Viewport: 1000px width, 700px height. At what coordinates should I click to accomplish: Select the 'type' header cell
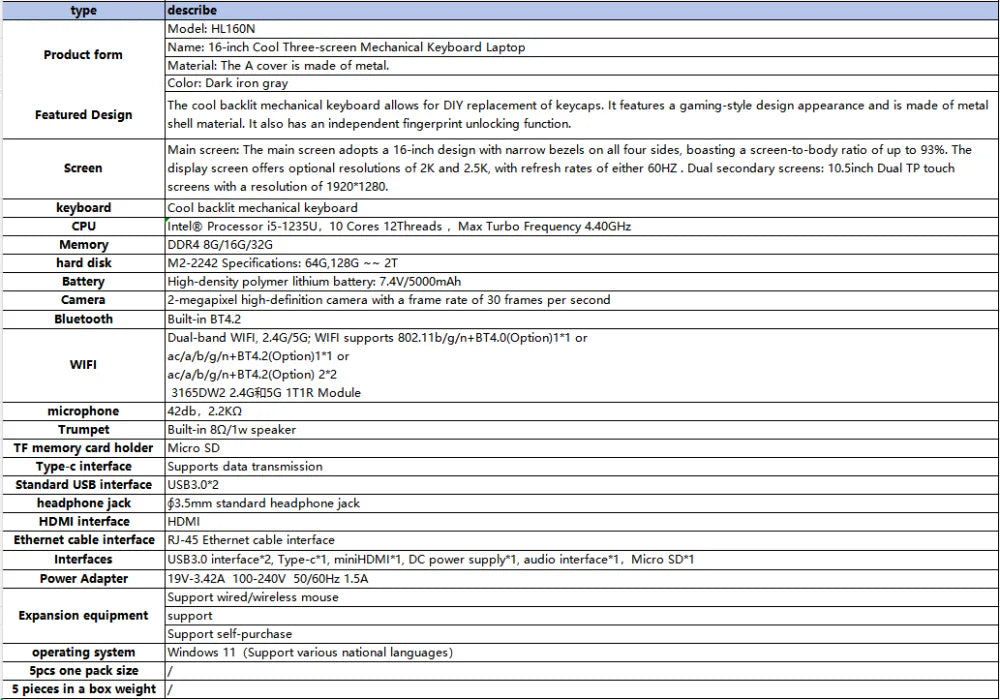coord(84,10)
